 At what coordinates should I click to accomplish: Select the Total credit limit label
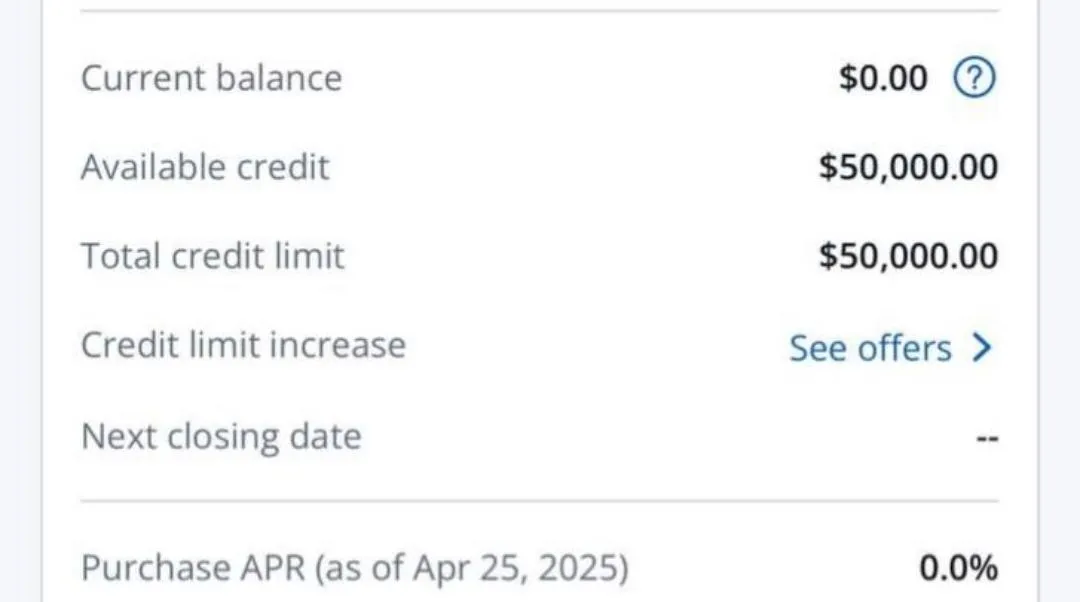coord(212,256)
